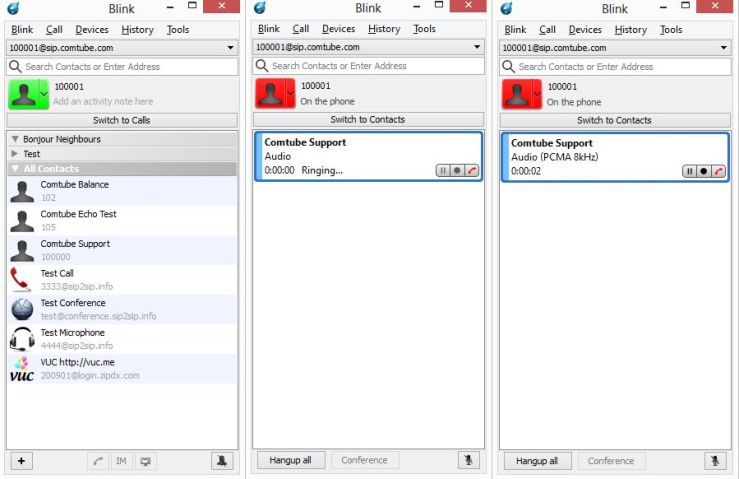Viewport: 740px width, 479px height.
Task: Record the PCMA call in the right window
Action: (x=704, y=171)
